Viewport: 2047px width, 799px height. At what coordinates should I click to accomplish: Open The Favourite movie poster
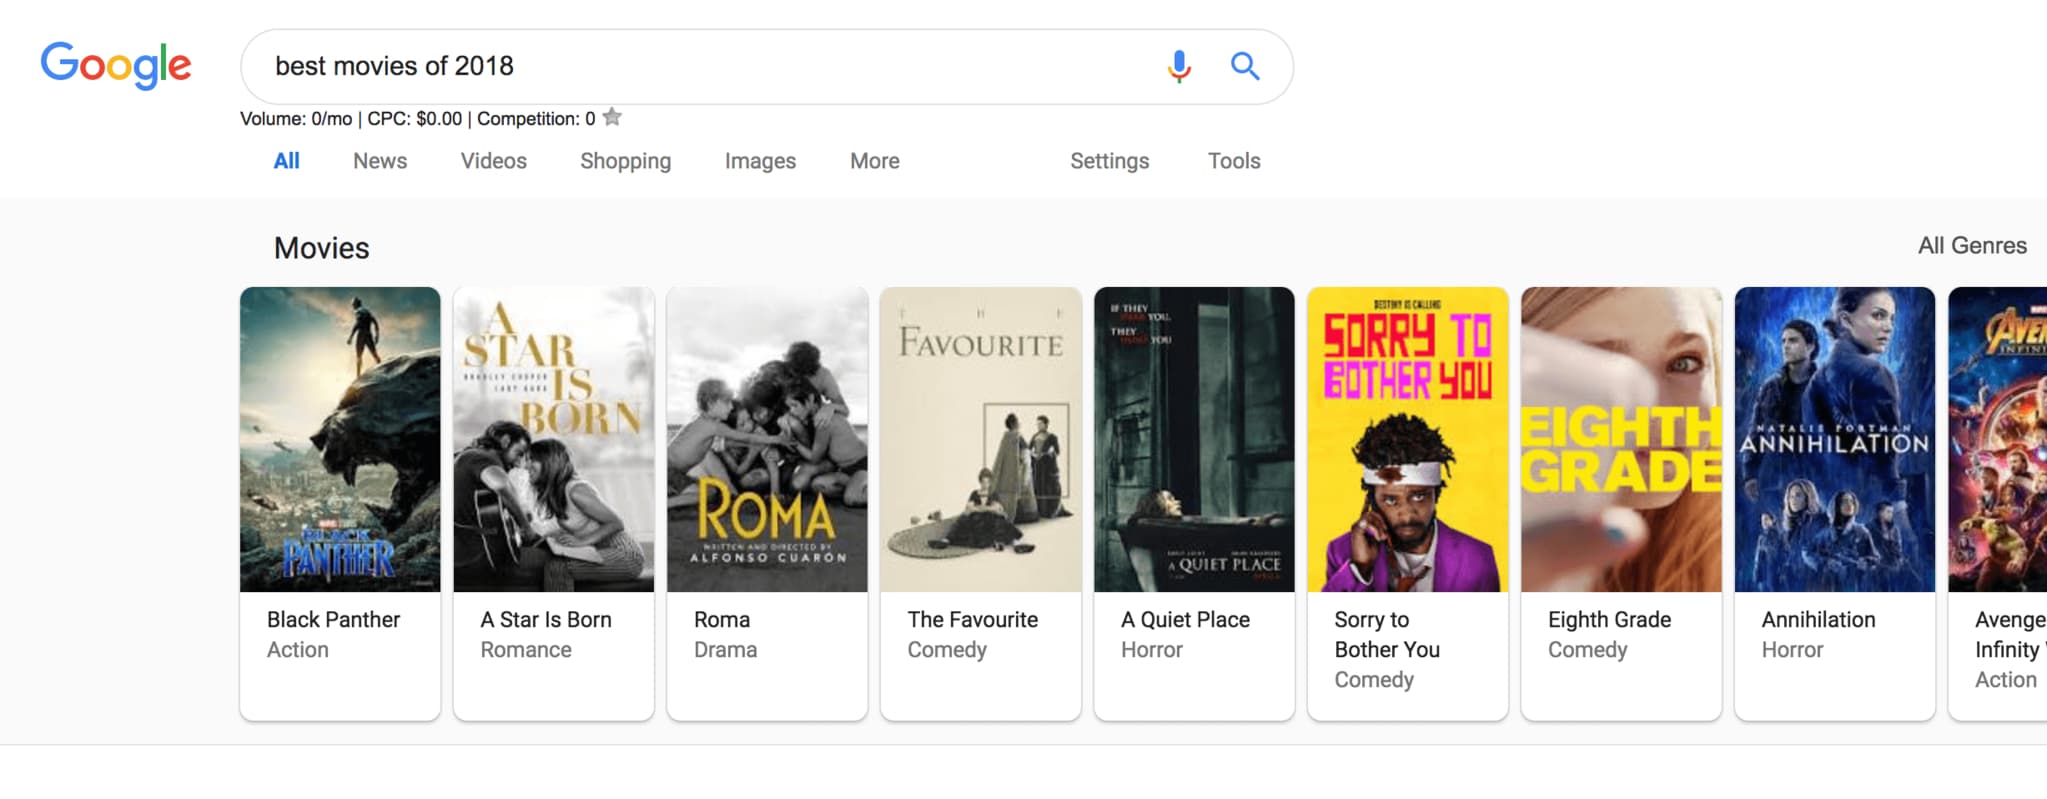[x=981, y=439]
